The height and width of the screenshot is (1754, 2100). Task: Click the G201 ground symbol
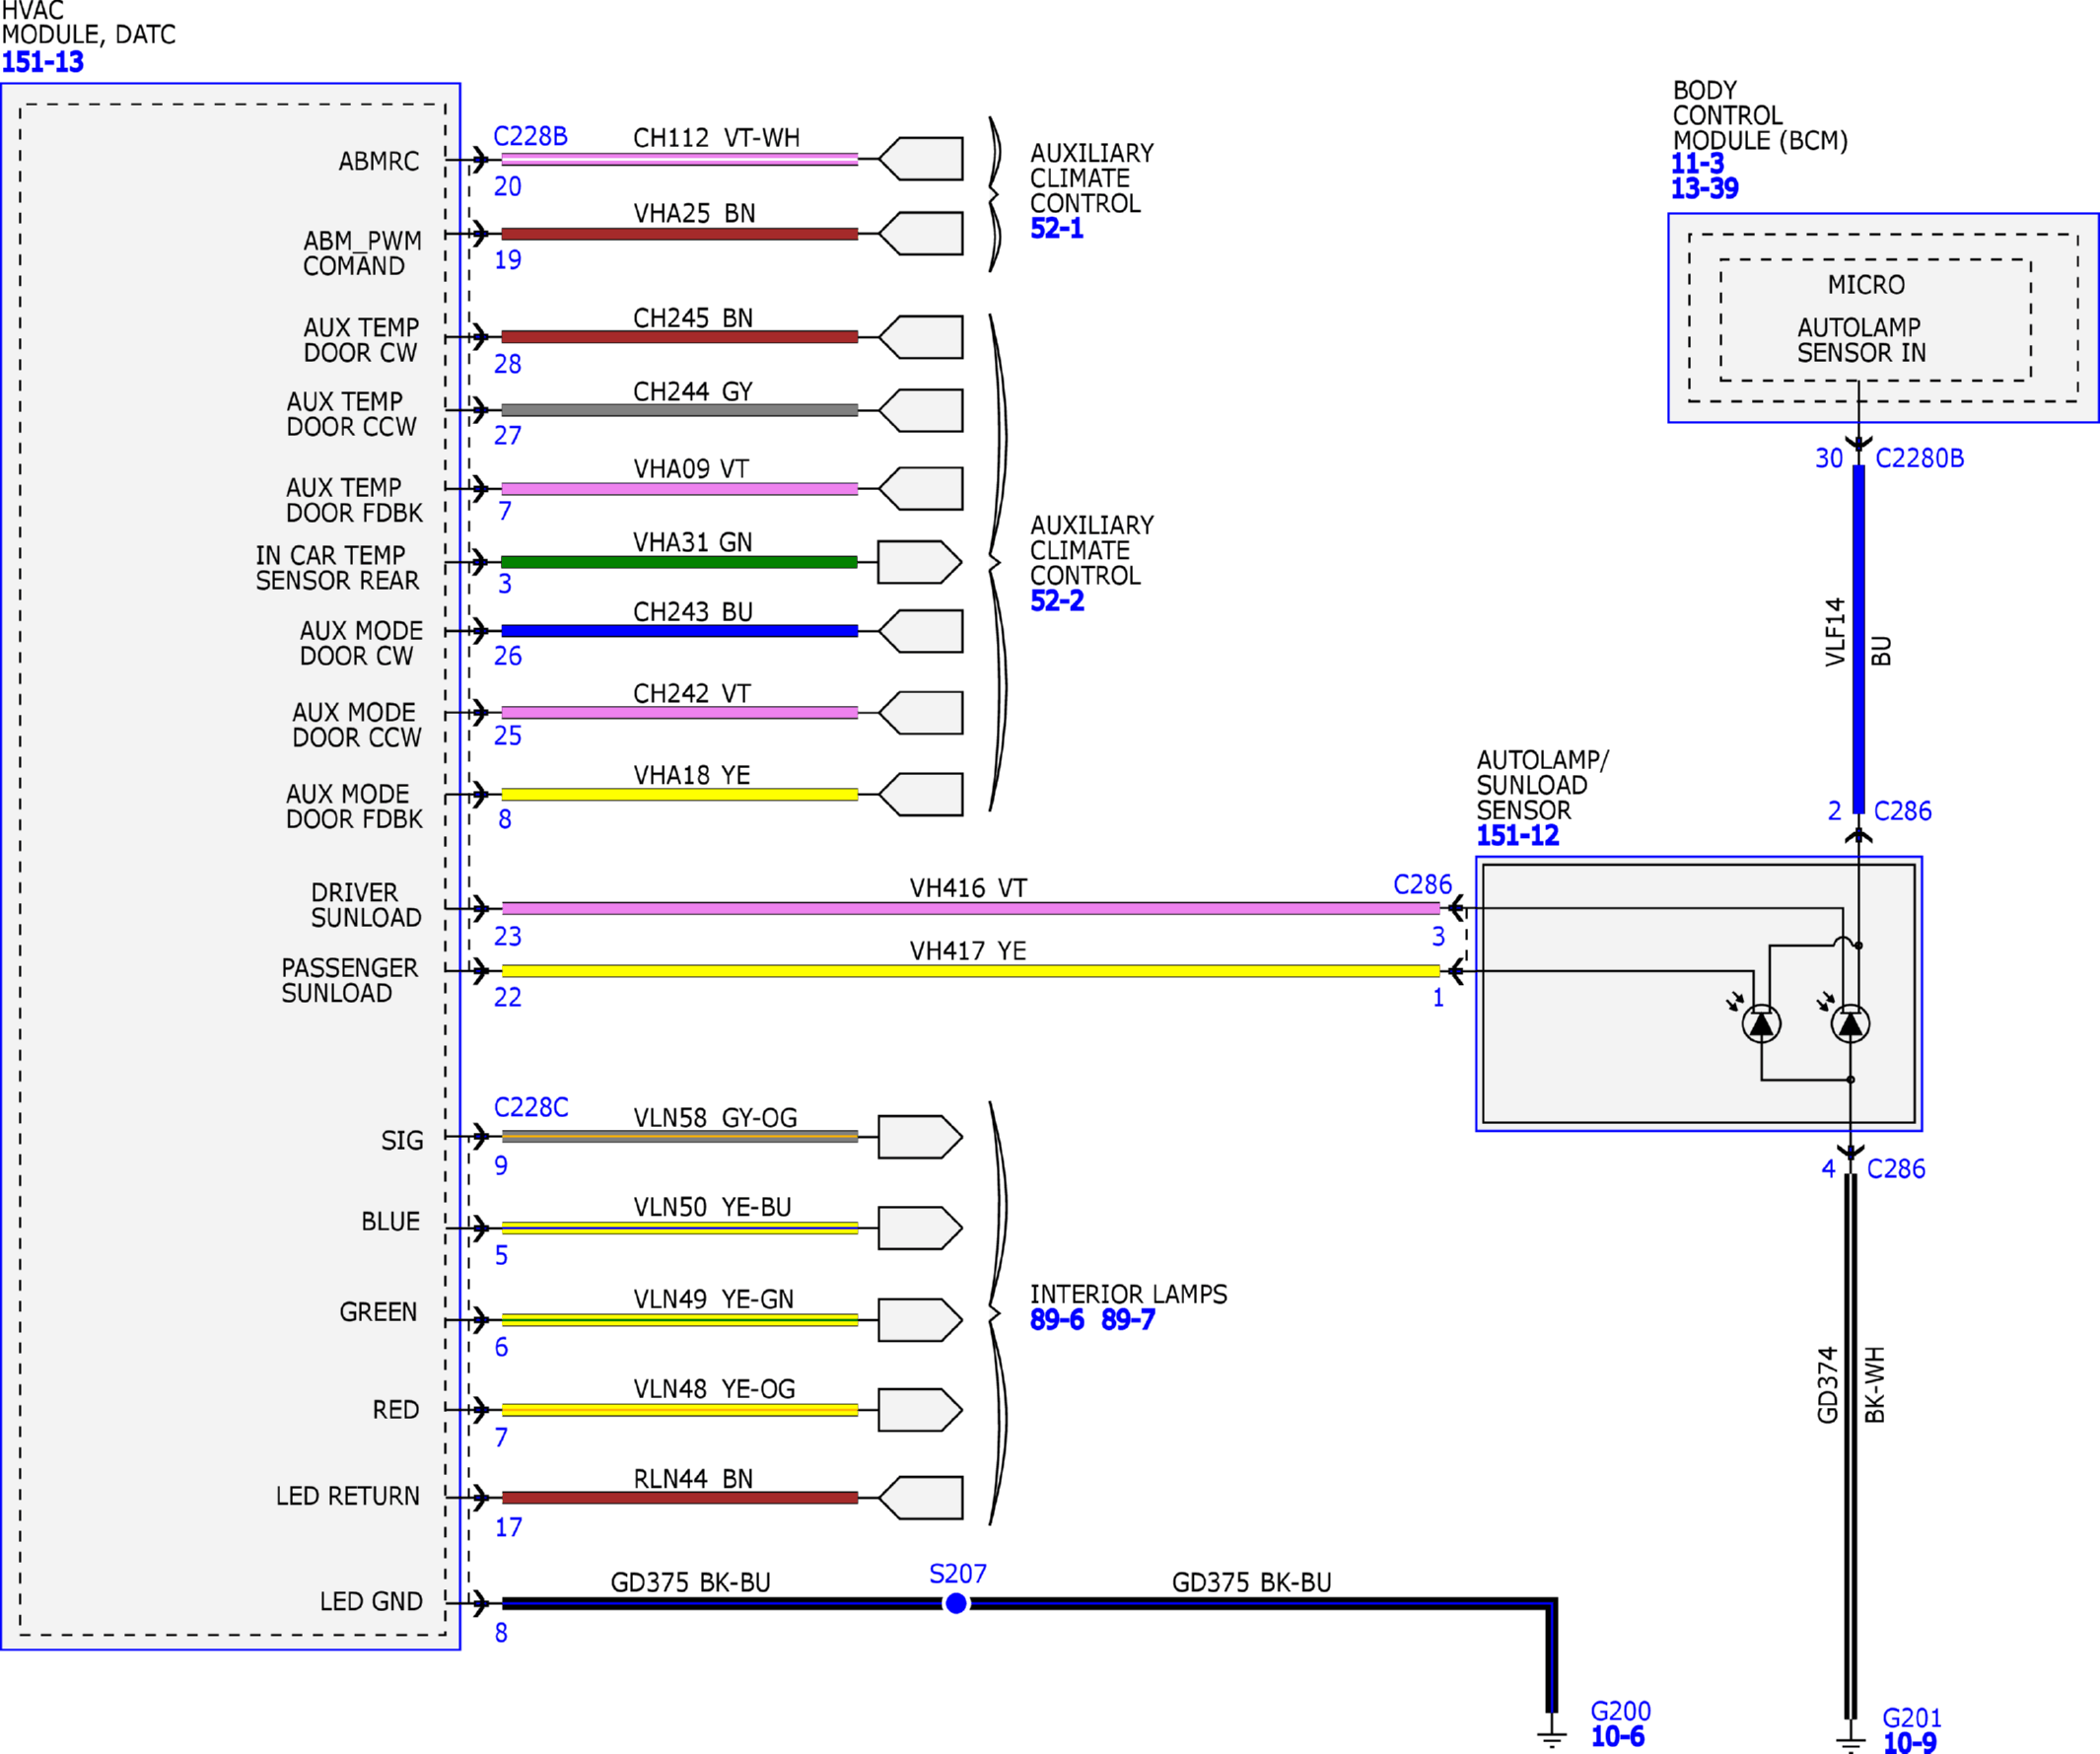coord(1850,1738)
